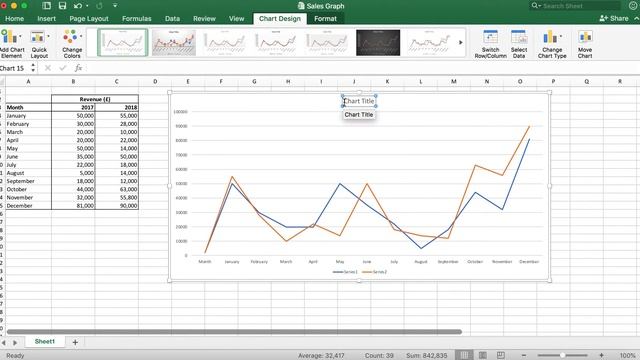Click the zoom in plus button
The image size is (640, 360).
tap(601, 356)
